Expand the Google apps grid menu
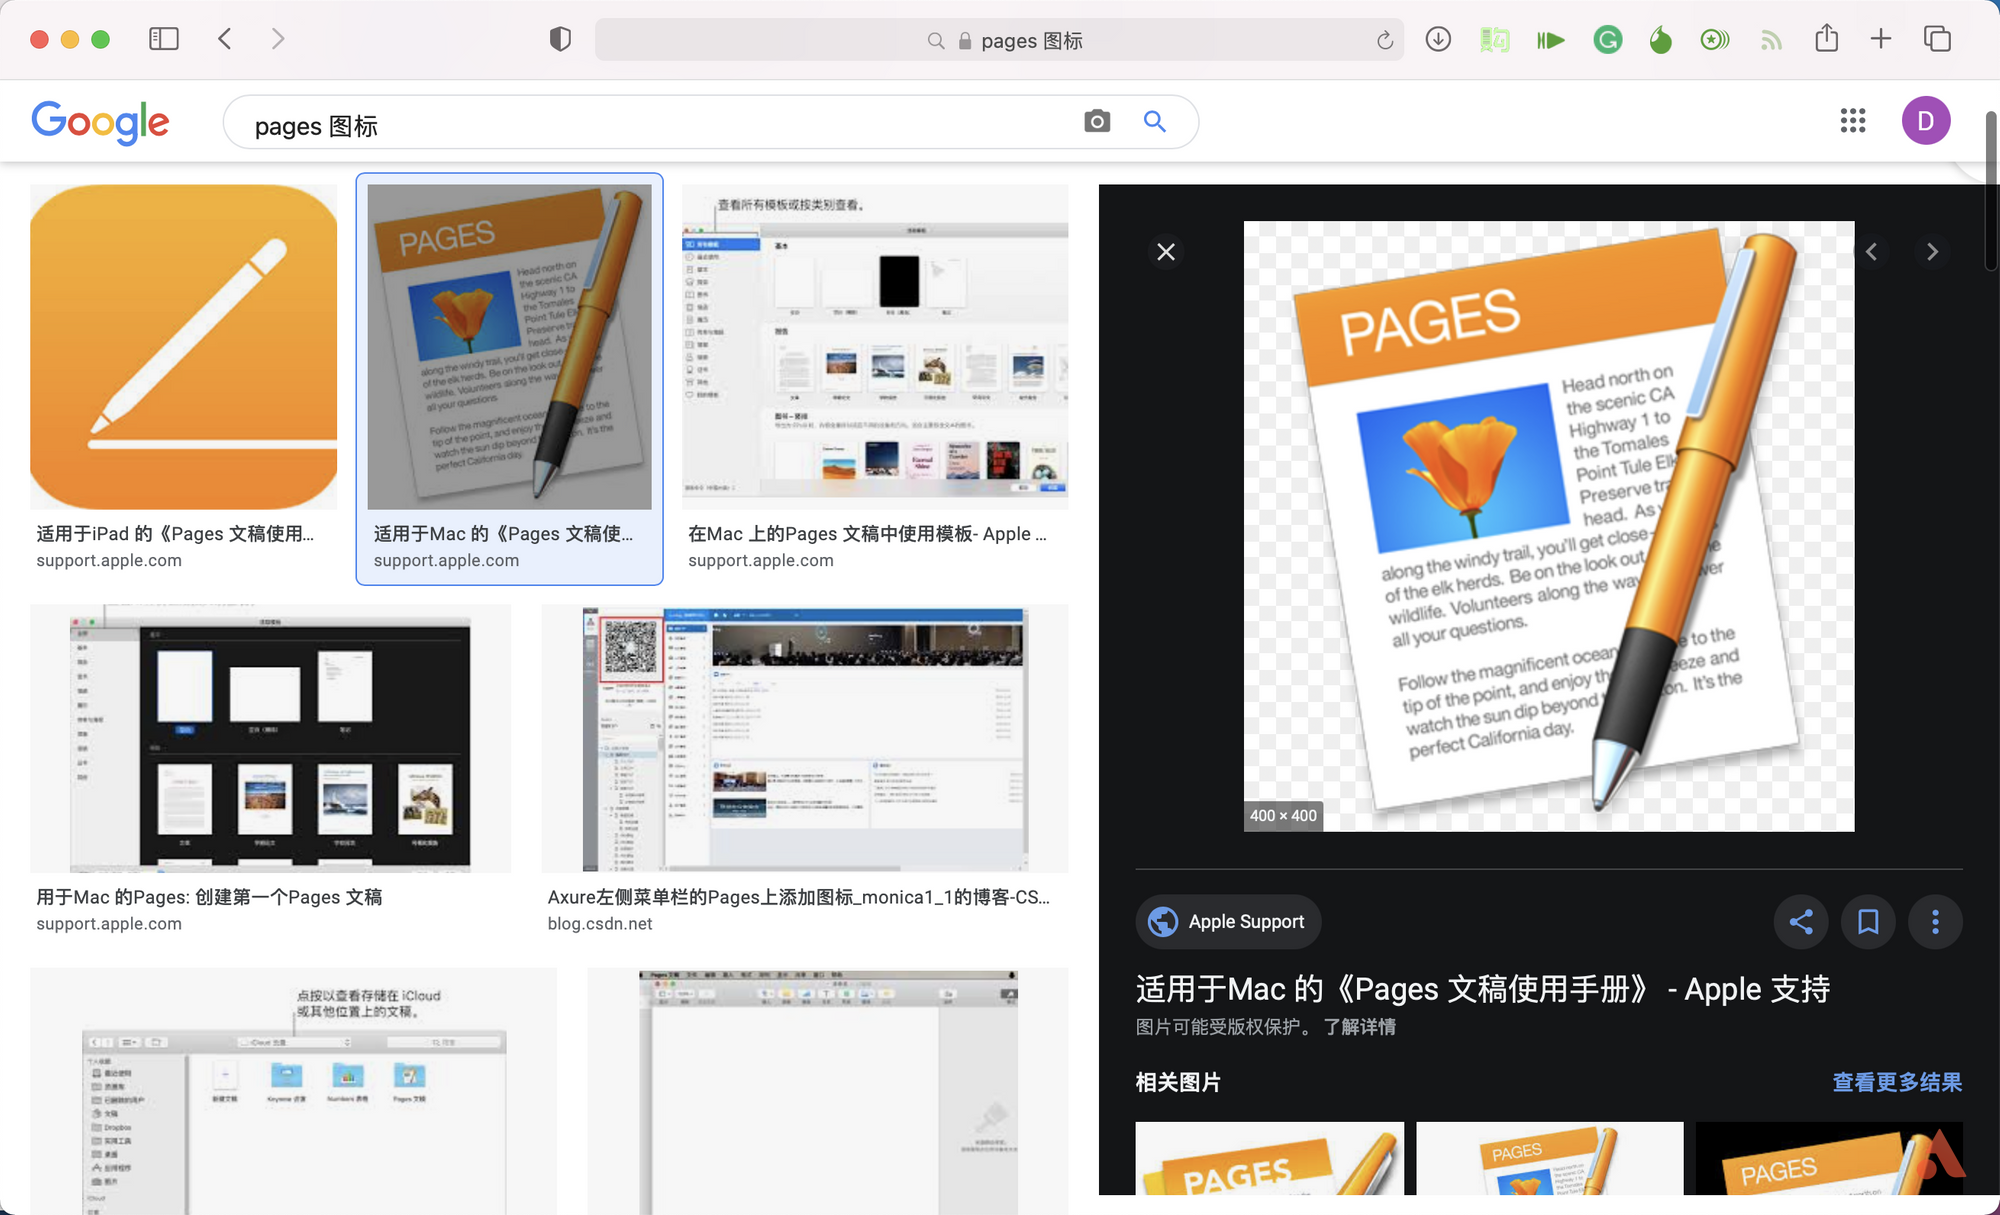The width and height of the screenshot is (2000, 1215). tap(1853, 120)
